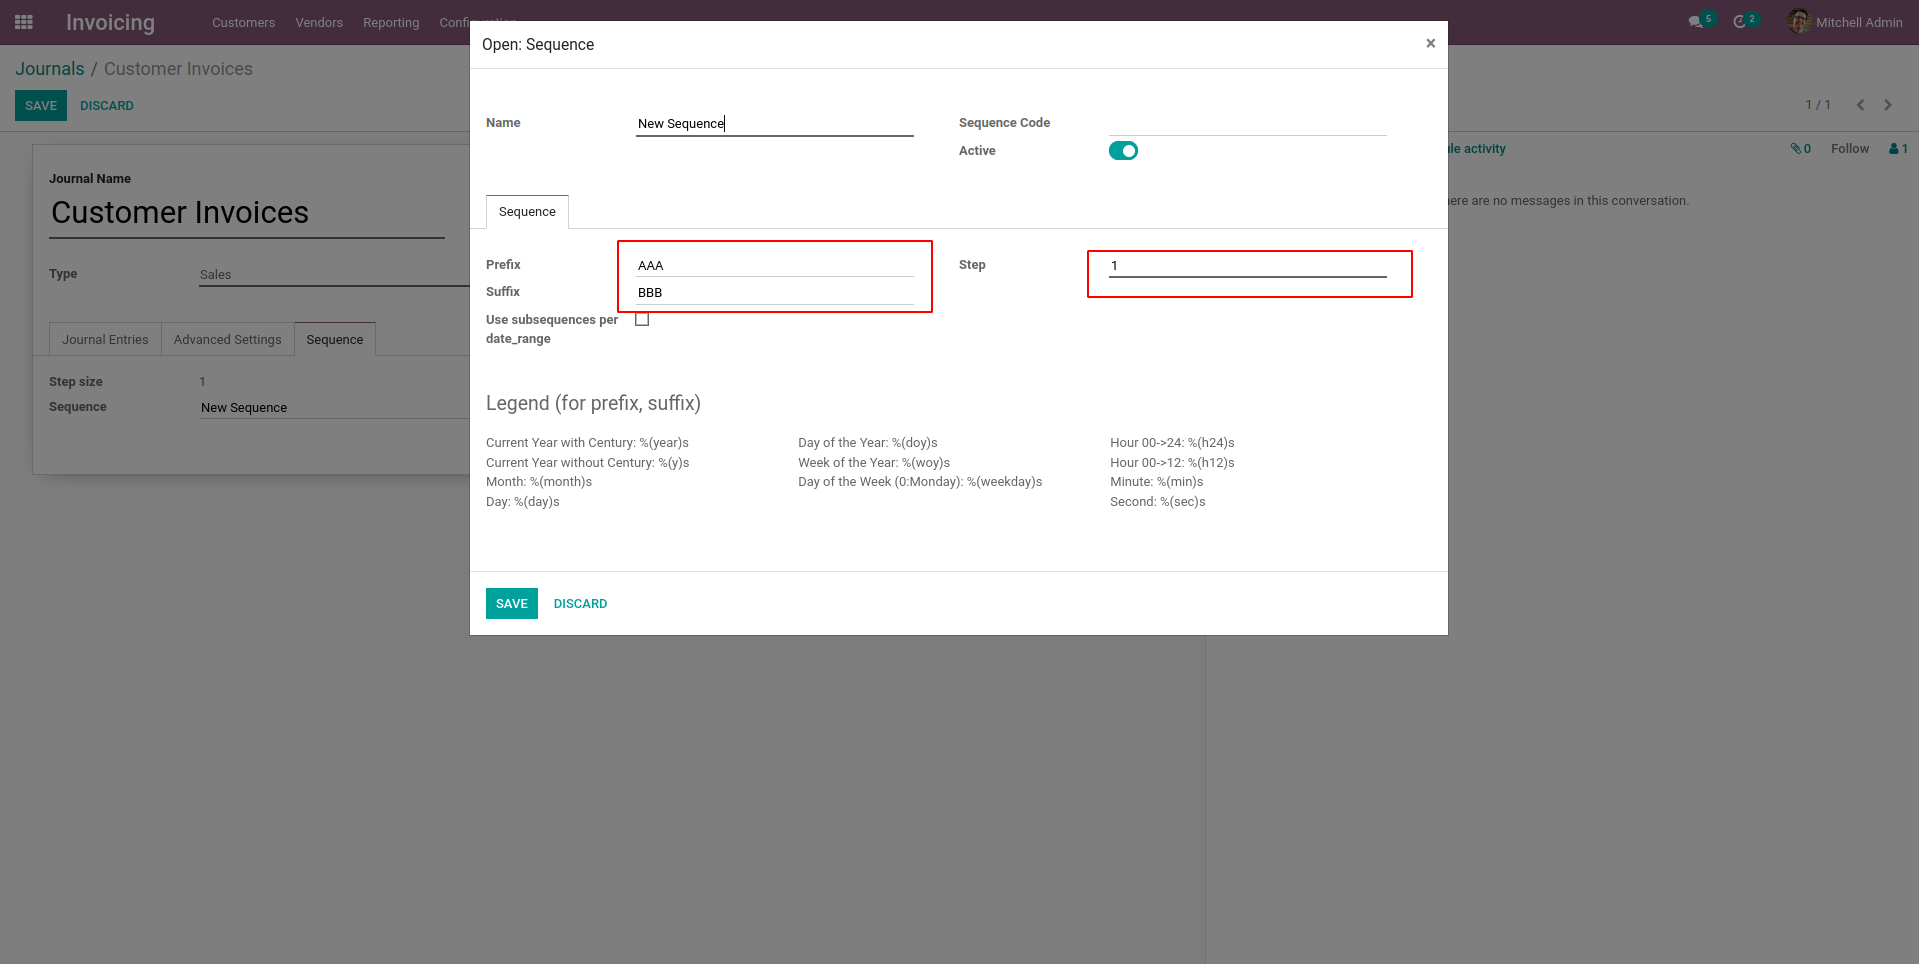Check Use subsequences per date_range box
Viewport: 1919px width, 964px height.
(642, 320)
